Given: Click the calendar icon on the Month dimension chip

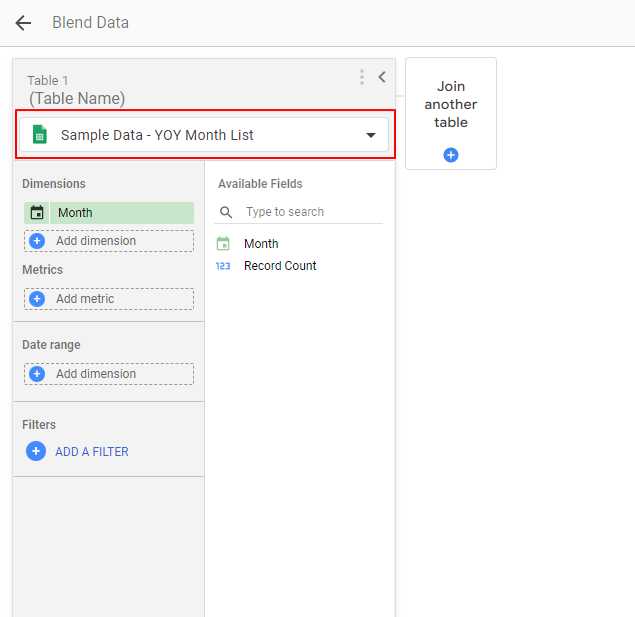Looking at the screenshot, I should pyautogui.click(x=37, y=213).
